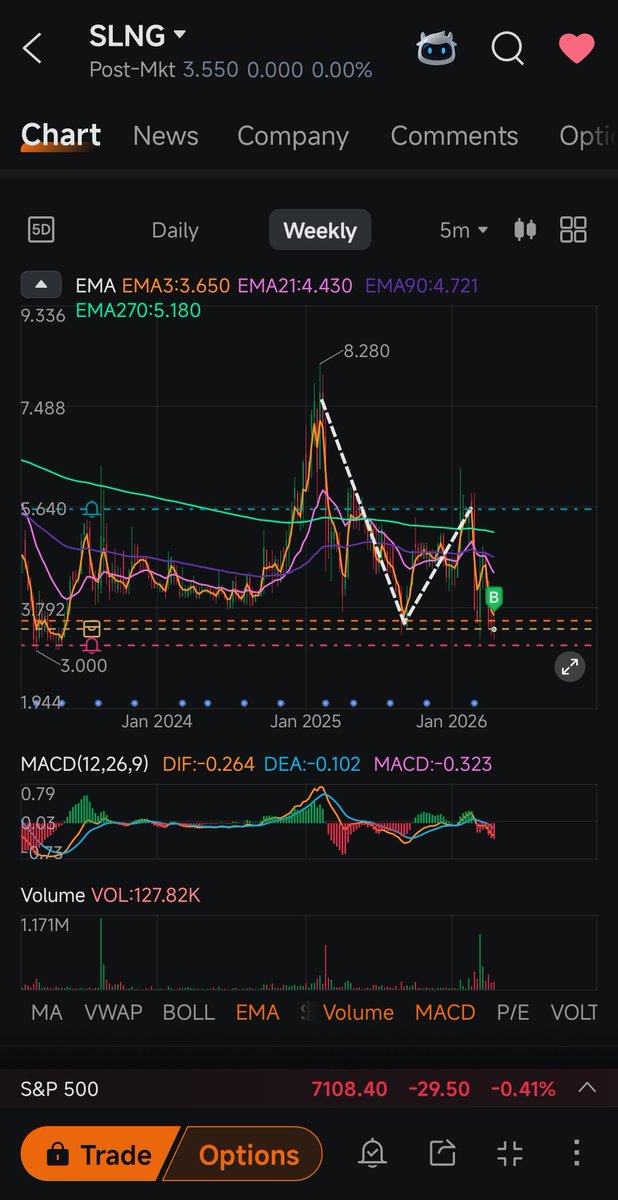Viewport: 618px width, 1200px height.
Task: Go back using the back arrow
Action: 33,48
